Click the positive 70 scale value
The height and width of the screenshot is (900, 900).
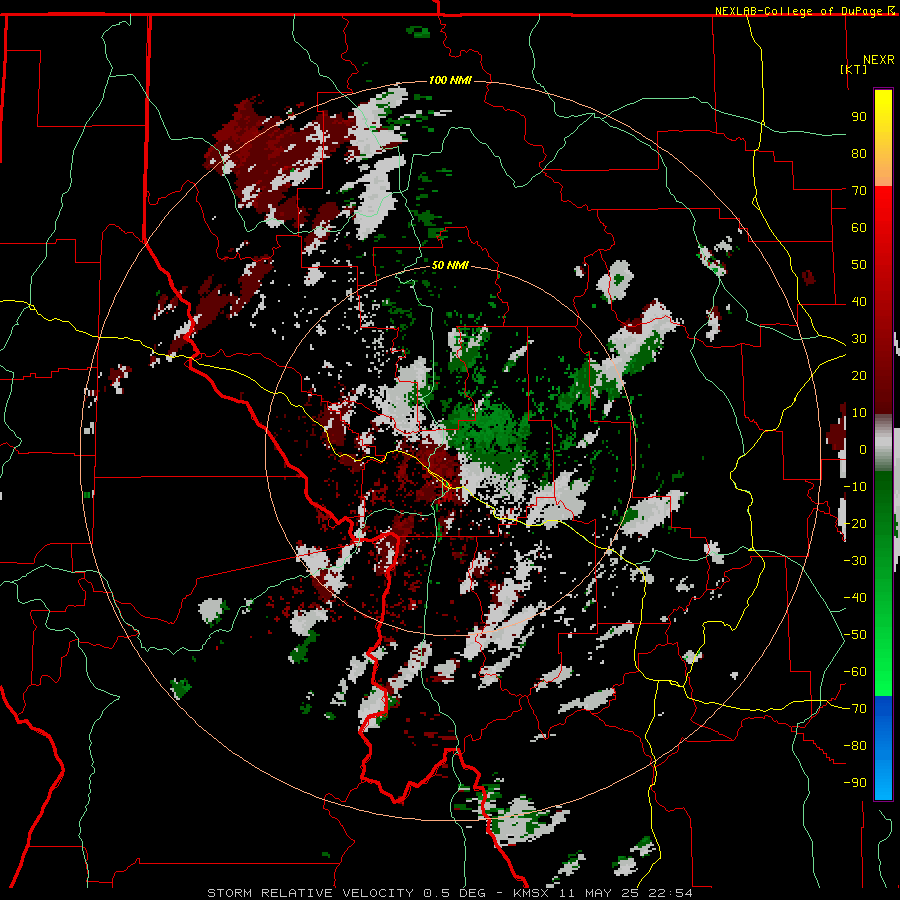859,191
